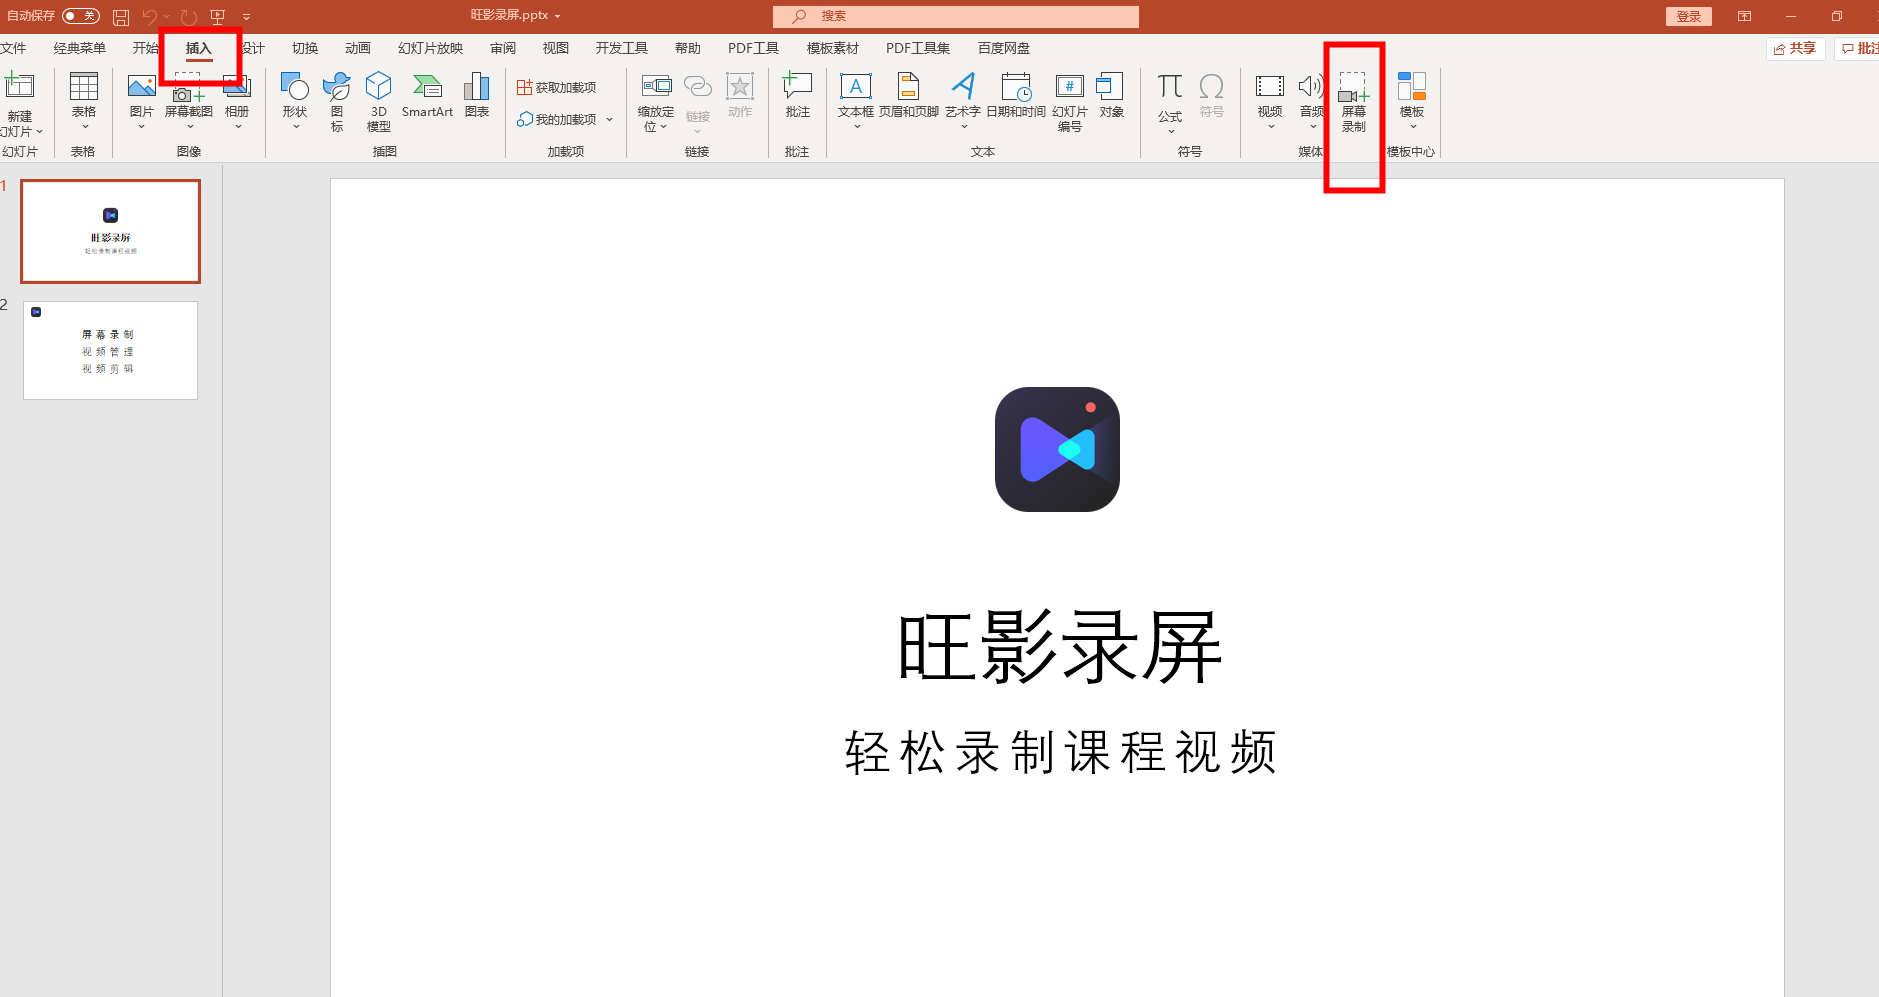Insert WordArt (艺术字)
Viewport: 1879px width, 997px height.
(963, 100)
